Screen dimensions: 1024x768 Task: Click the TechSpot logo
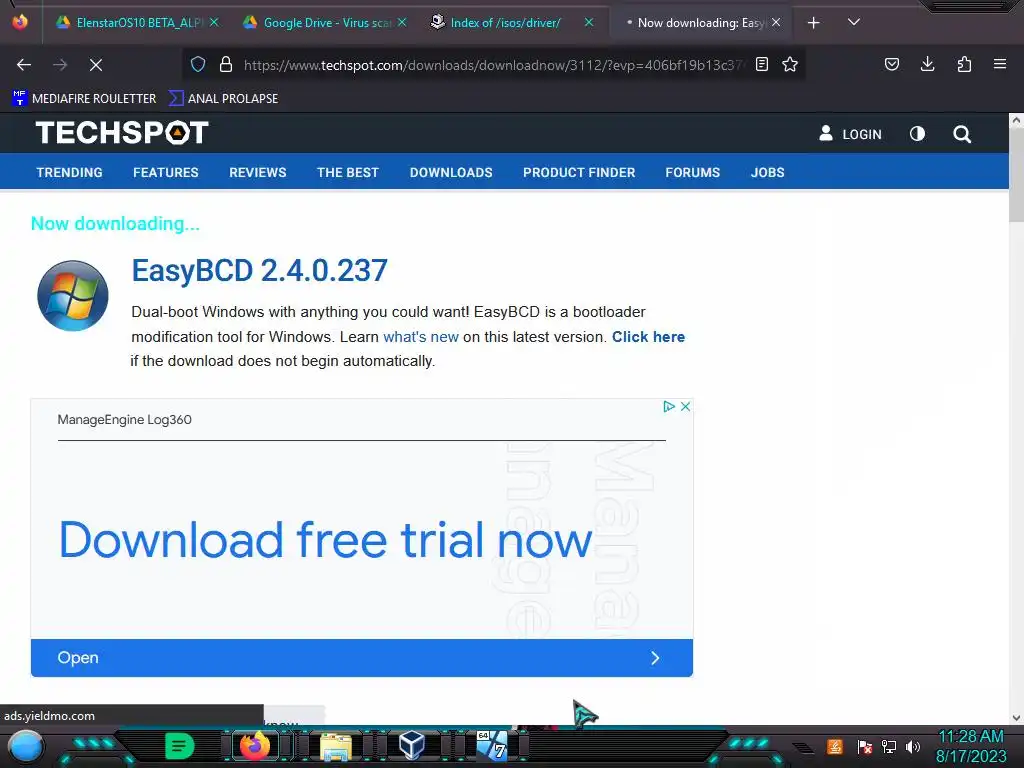click(122, 133)
